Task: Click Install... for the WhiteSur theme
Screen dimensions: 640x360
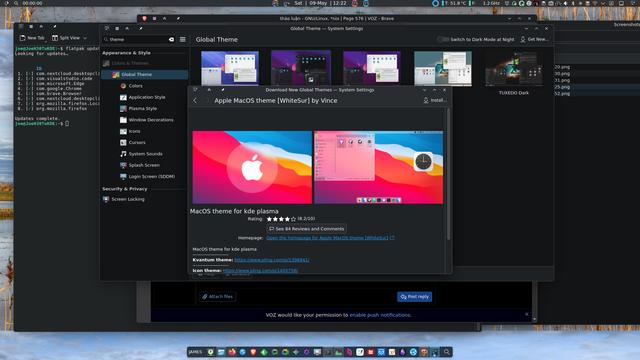Action: 435,100
